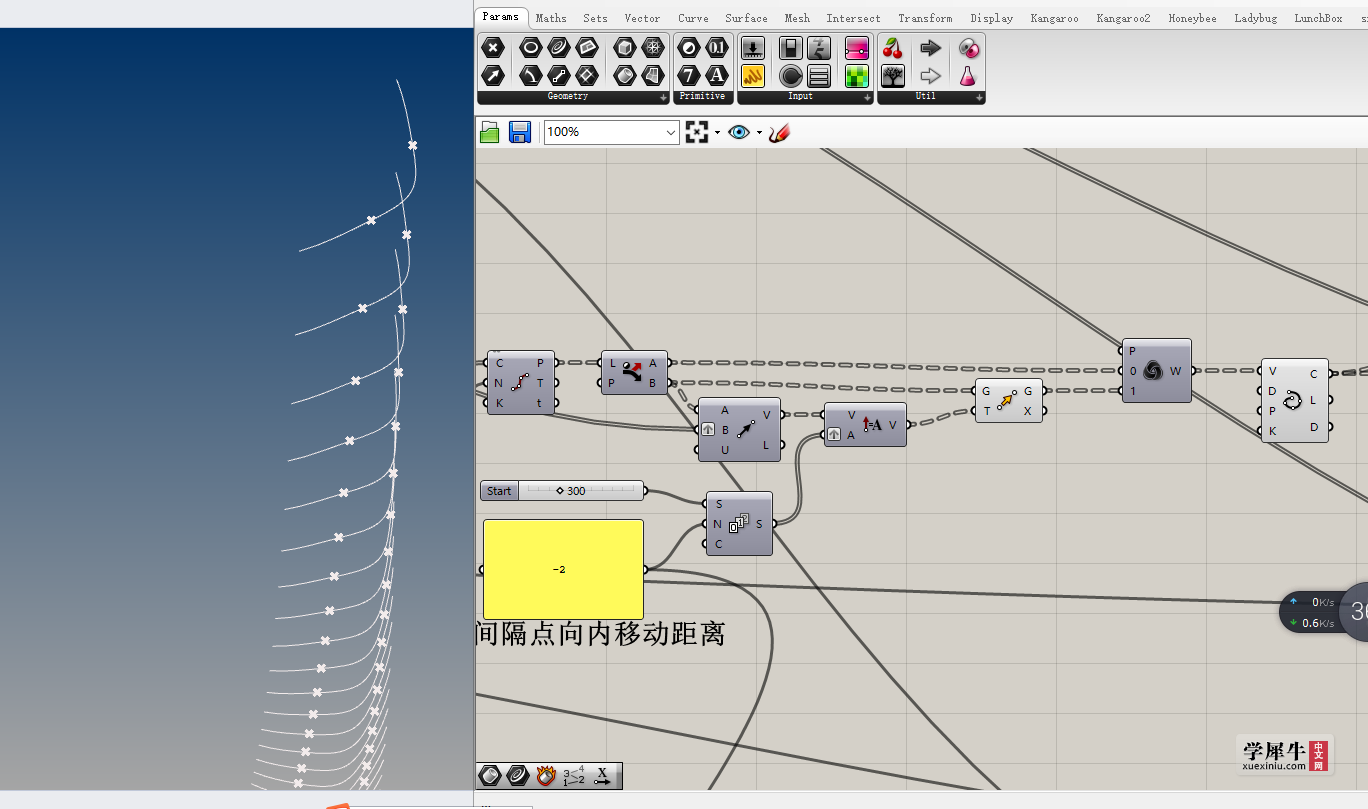Click the Start slider name label
1368x809 pixels.
(x=499, y=491)
